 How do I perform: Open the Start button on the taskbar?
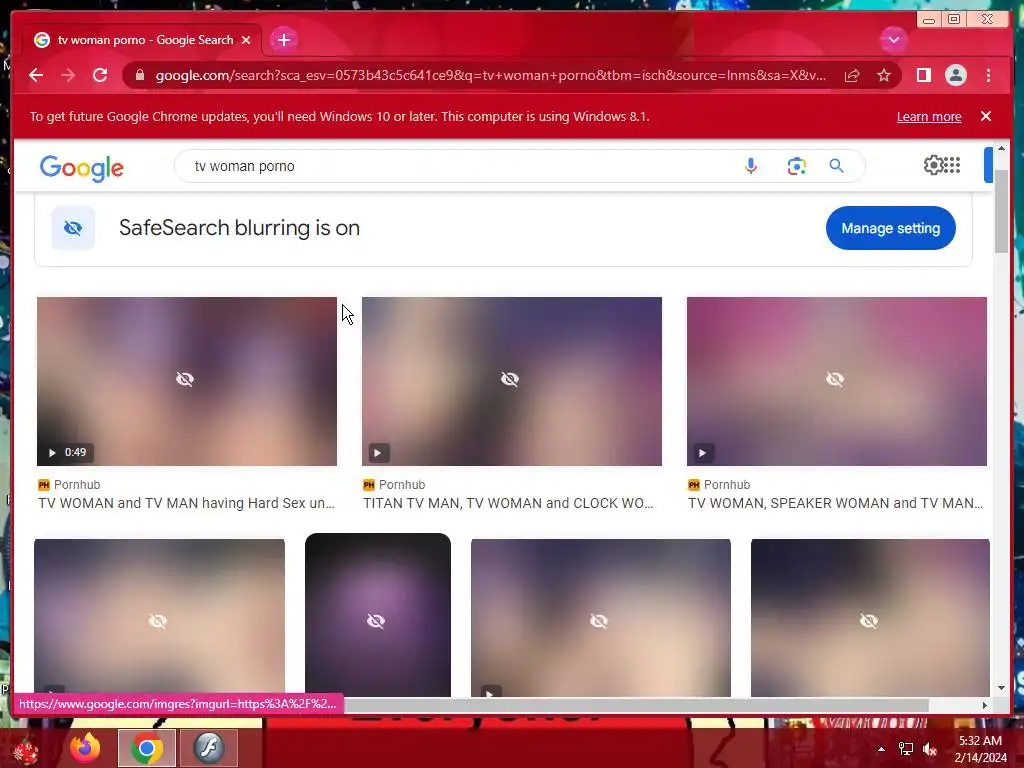coord(26,750)
